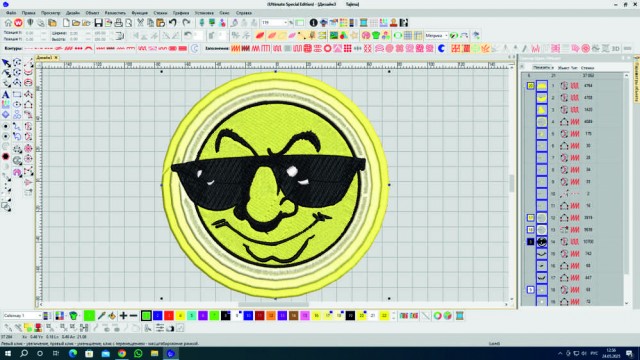Close the Дизайн1 tab
Image resolution: width=640 pixels, height=360 pixels.
(56, 58)
